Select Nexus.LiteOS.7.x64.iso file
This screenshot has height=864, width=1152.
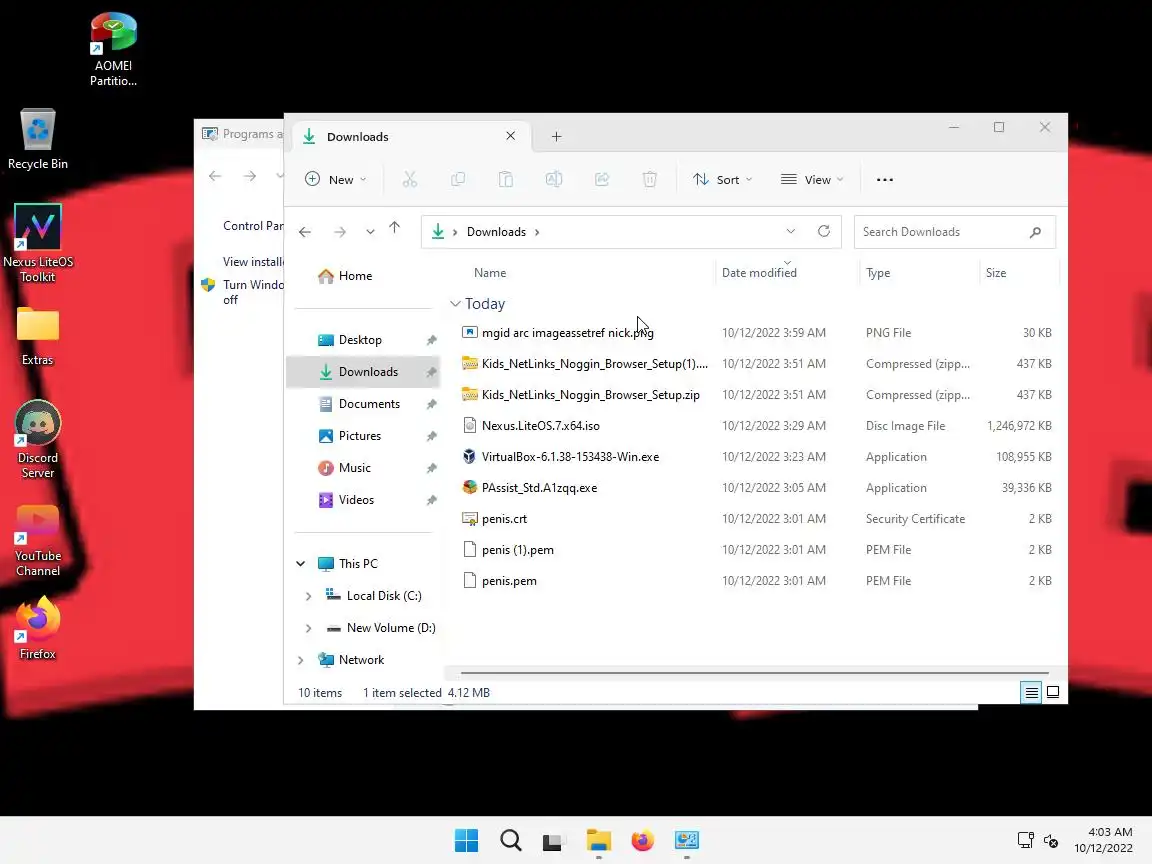tap(757, 425)
